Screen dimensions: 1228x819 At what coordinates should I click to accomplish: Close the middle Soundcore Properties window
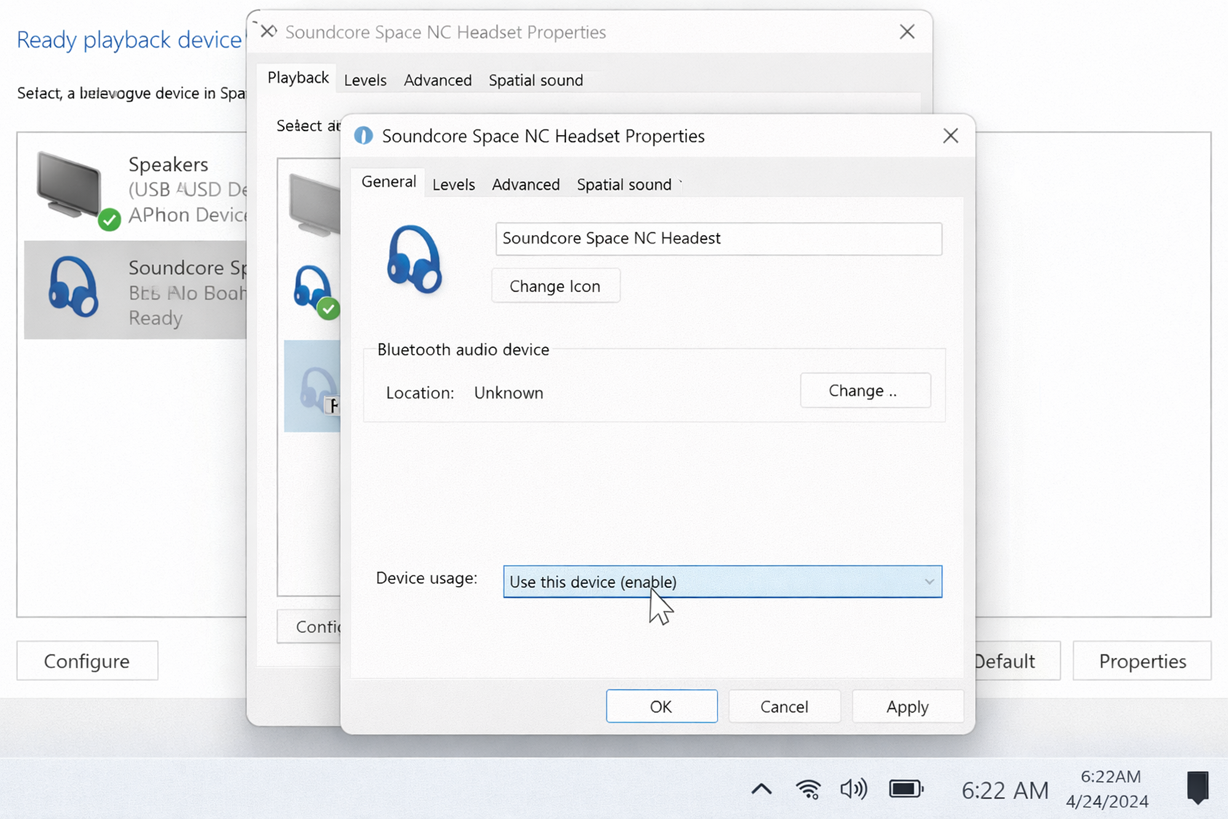click(x=907, y=32)
